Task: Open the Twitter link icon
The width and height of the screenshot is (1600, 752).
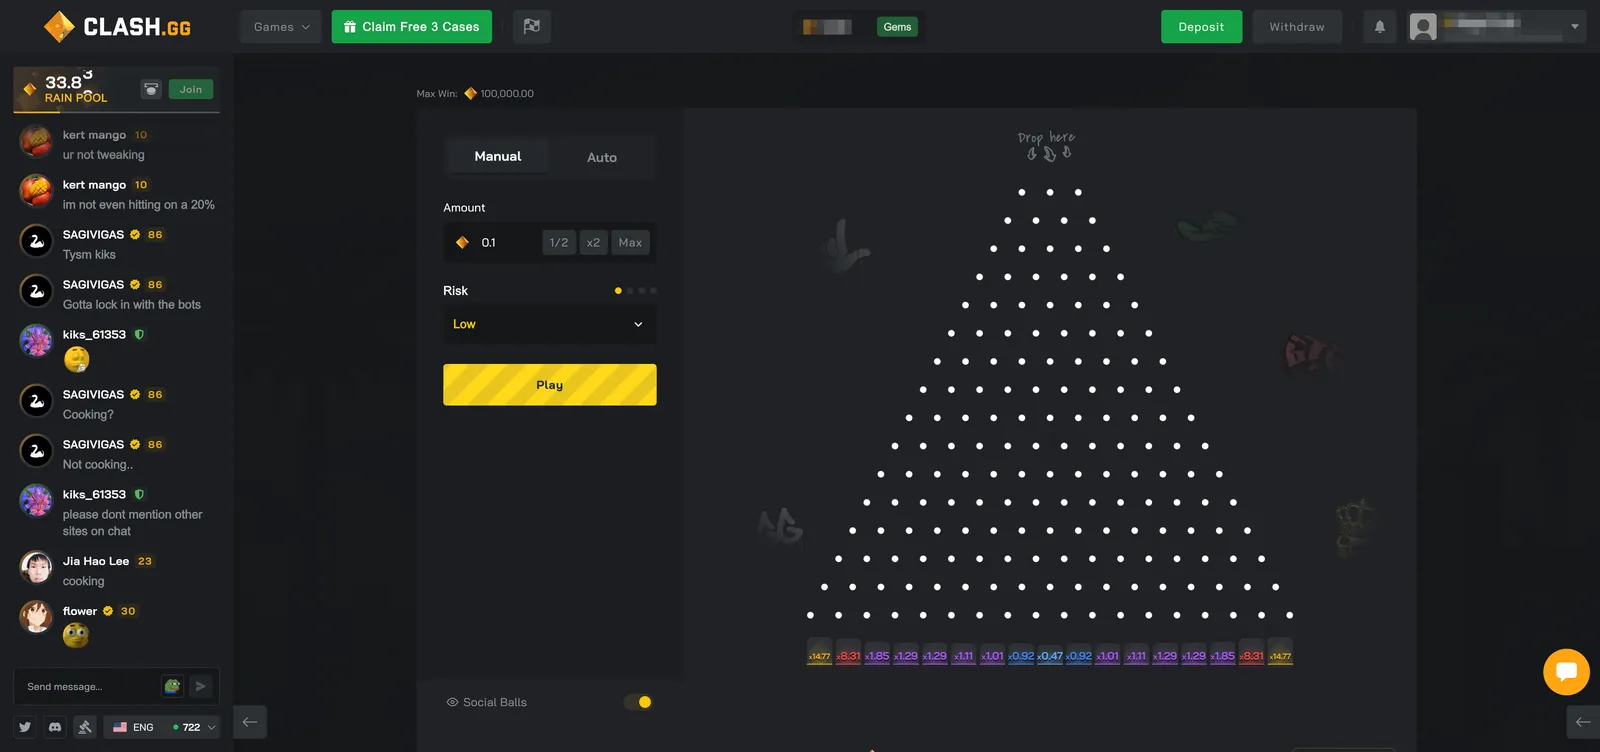Action: 25,727
